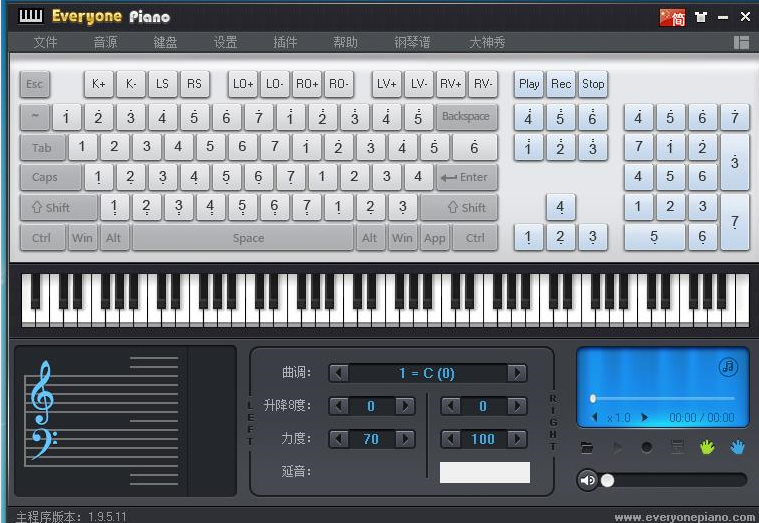Viewport: 759px width, 523px height.
Task: Open the sheet list icon next to record
Action: pos(677,447)
